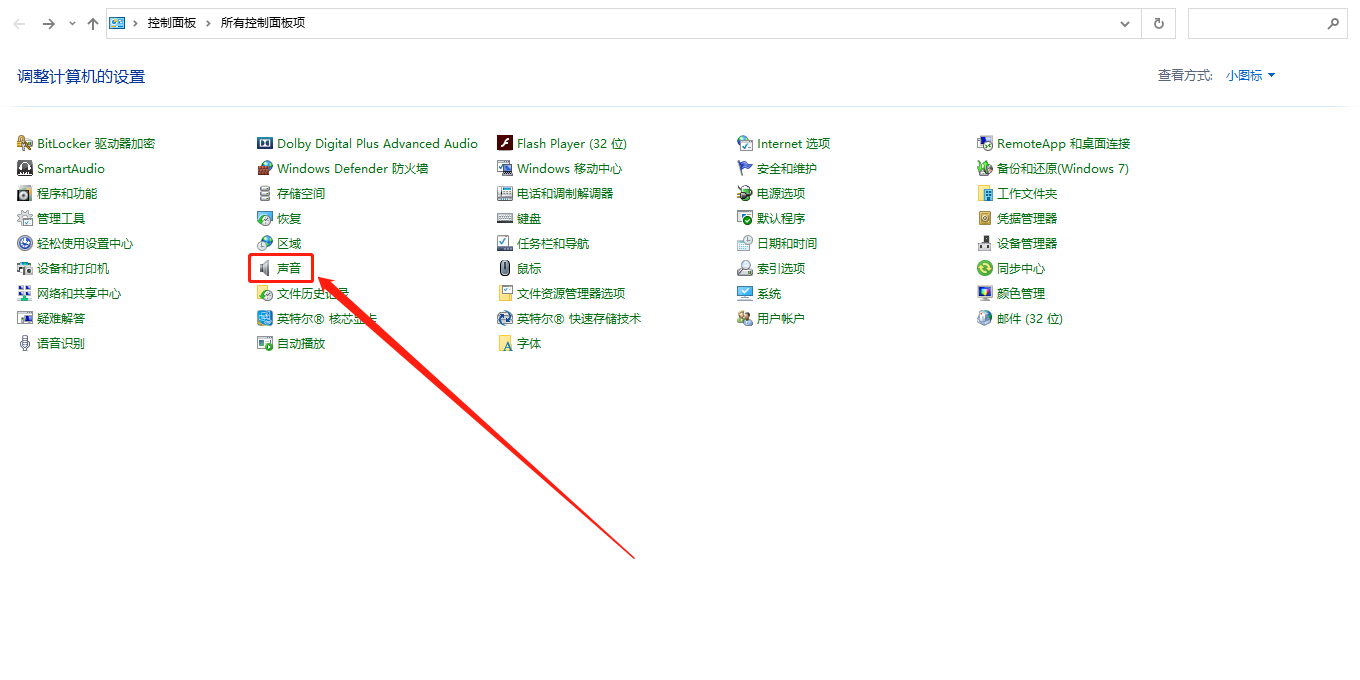Open the 同步中心 green sync icon
Image resolution: width=1360 pixels, height=680 pixels.
click(x=985, y=269)
